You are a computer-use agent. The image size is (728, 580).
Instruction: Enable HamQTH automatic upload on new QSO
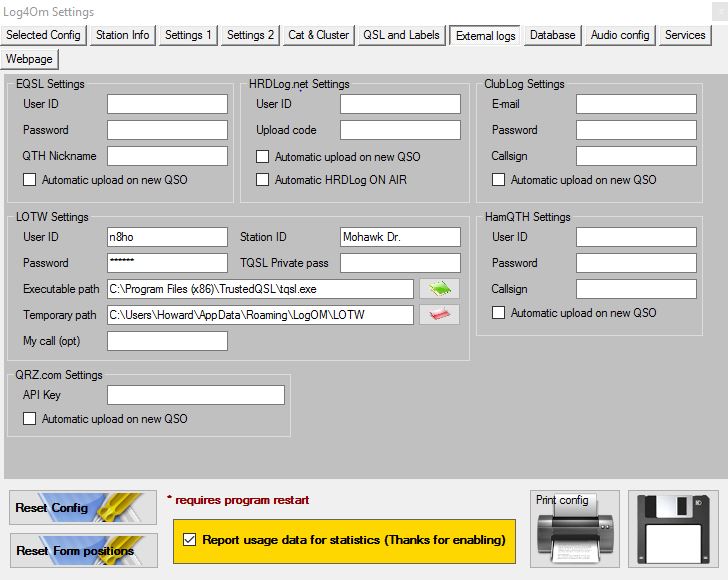[498, 313]
